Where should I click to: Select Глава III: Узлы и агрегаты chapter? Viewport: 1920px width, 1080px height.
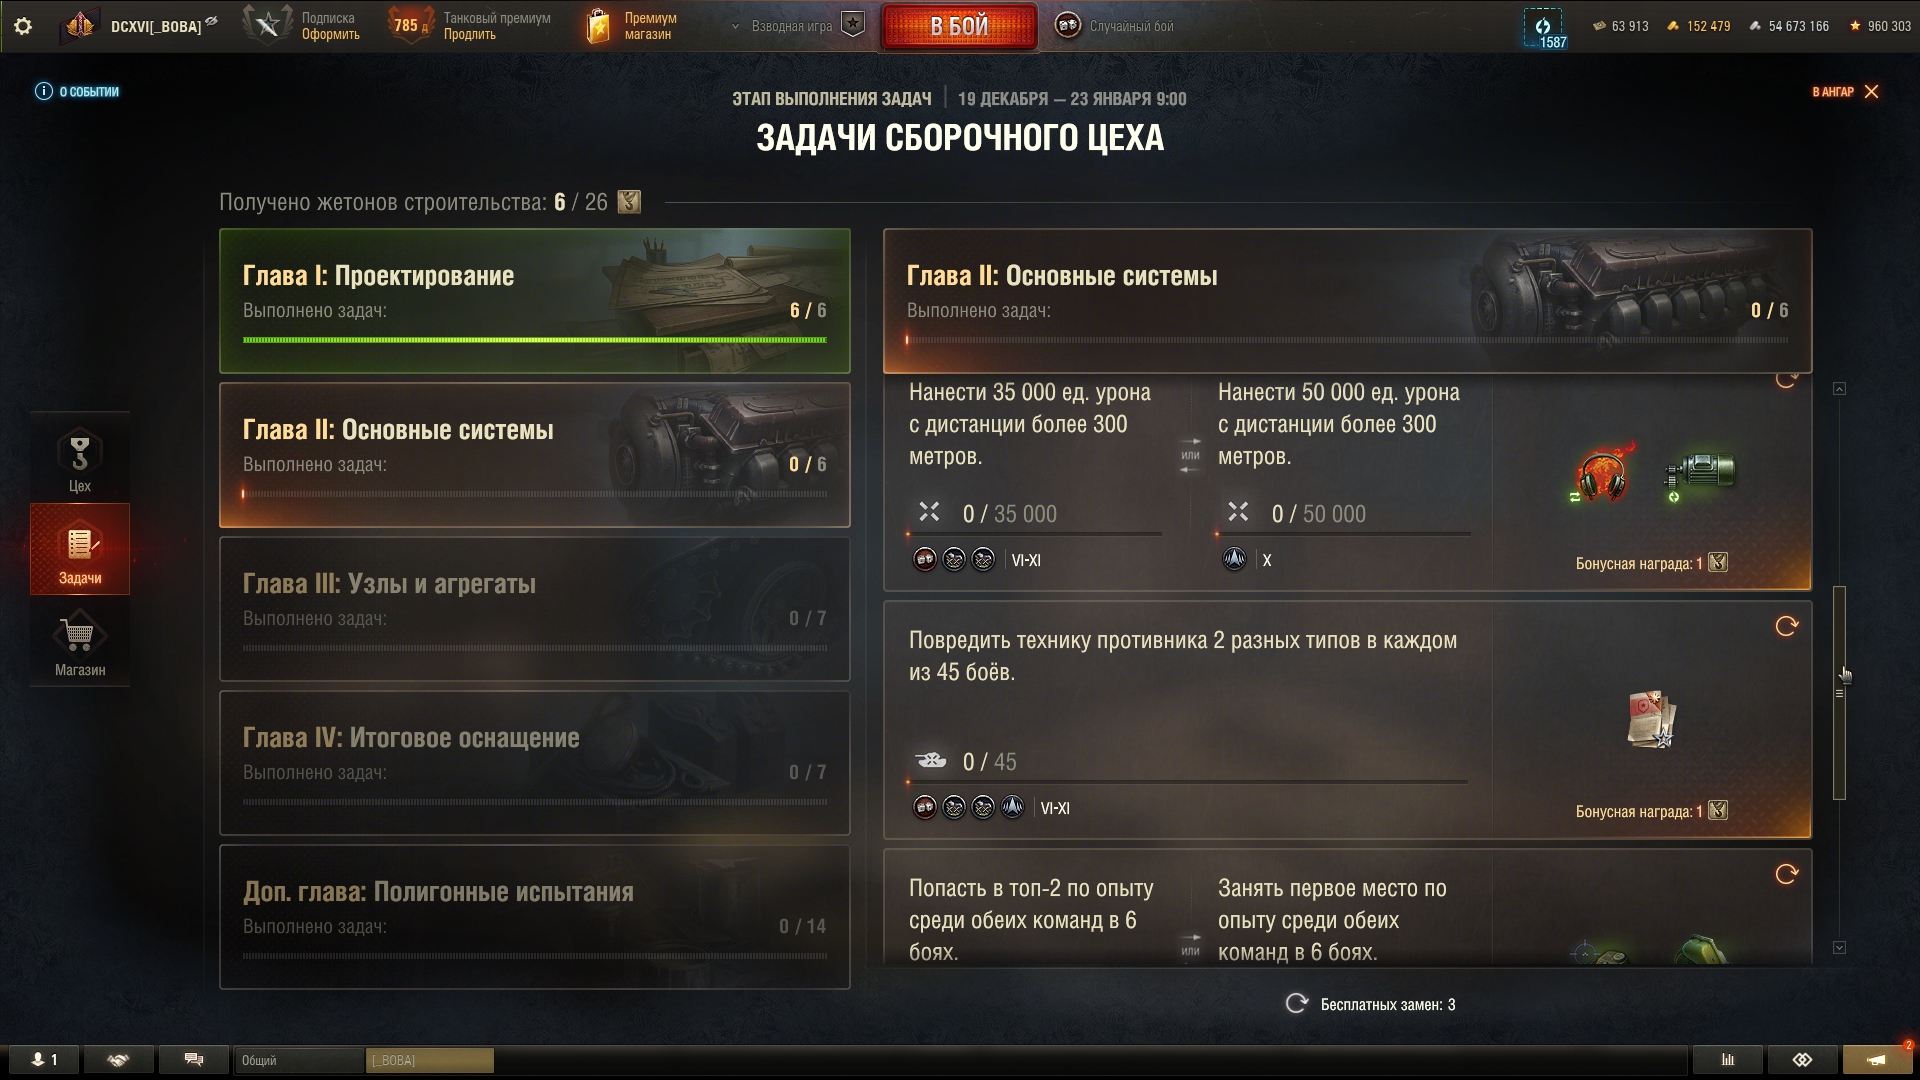pyautogui.click(x=535, y=609)
